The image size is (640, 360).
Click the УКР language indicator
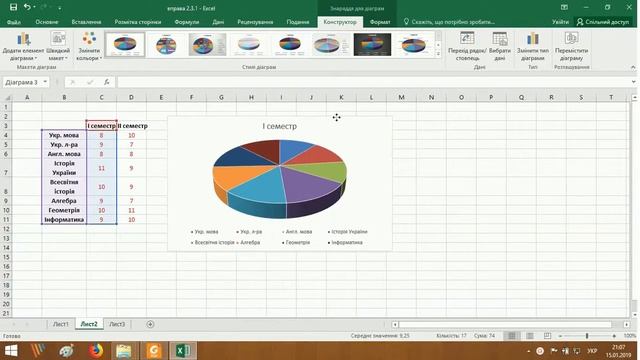(x=592, y=351)
